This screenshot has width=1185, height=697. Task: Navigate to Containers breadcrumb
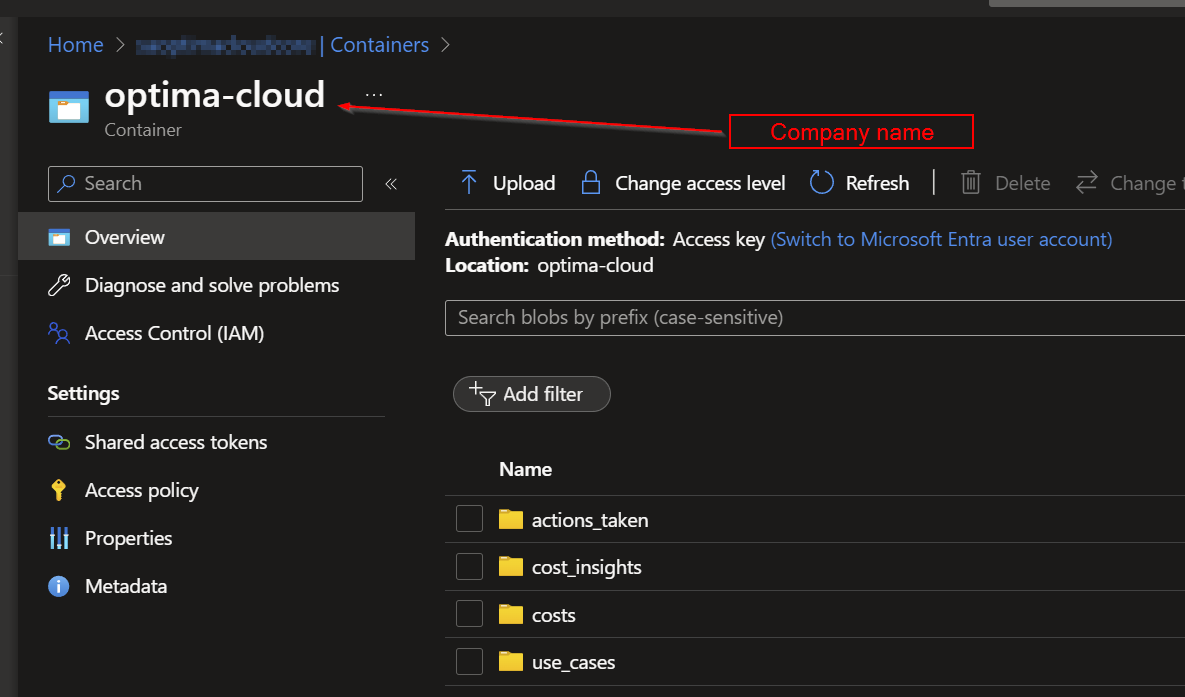click(x=379, y=45)
